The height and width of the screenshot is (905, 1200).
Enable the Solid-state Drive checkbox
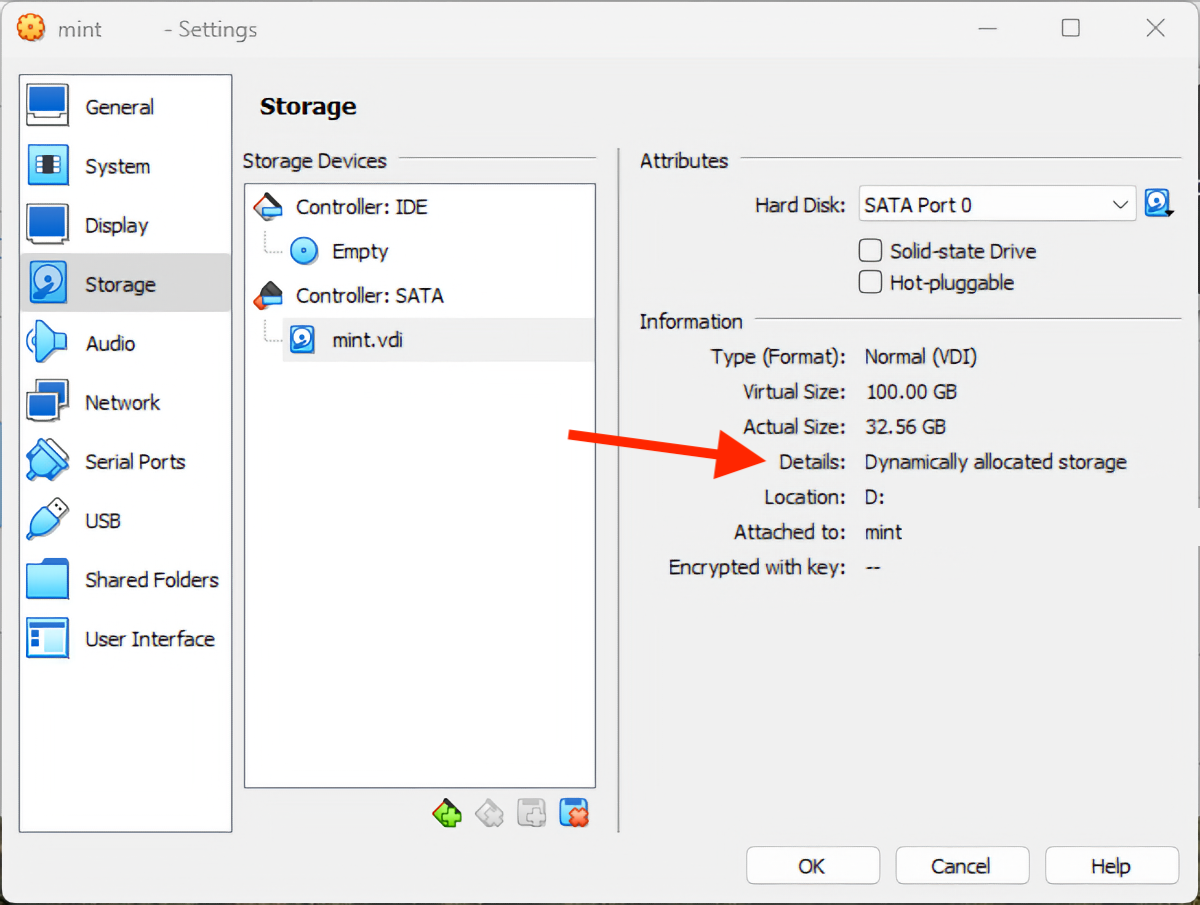click(x=870, y=250)
